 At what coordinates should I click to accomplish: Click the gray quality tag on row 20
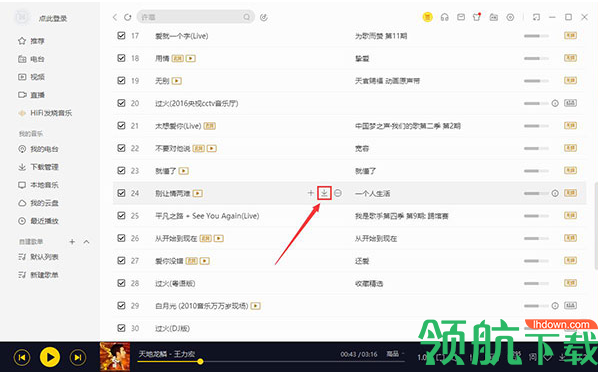(x=571, y=103)
